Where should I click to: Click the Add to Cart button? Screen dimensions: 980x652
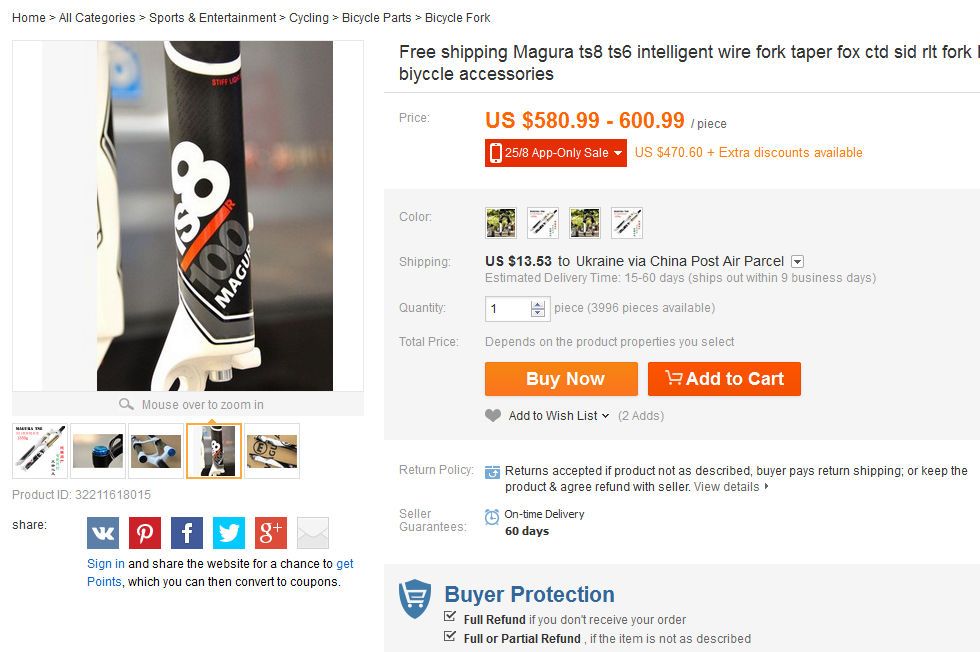tap(724, 379)
